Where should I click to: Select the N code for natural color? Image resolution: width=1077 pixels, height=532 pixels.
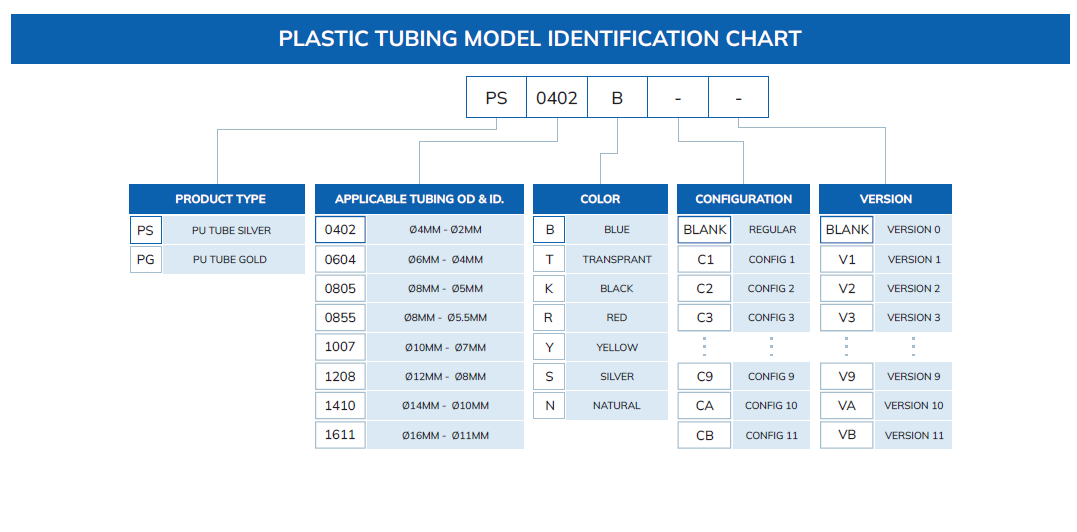(549, 406)
